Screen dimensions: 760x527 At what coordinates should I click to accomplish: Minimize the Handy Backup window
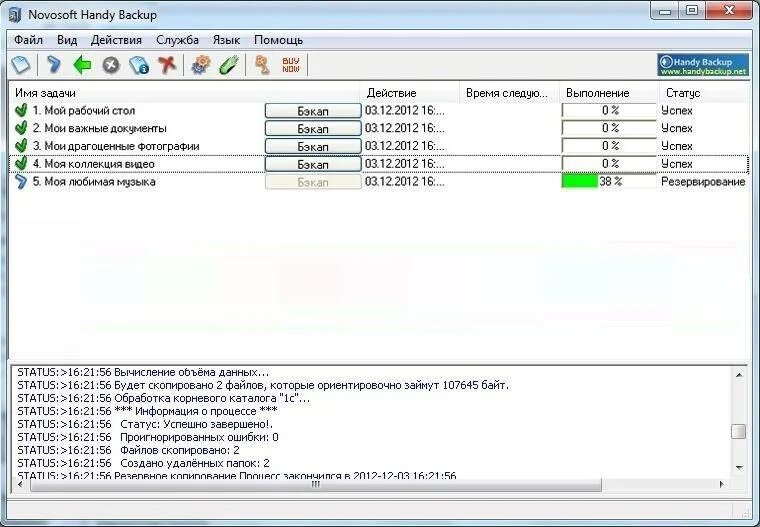(x=665, y=10)
